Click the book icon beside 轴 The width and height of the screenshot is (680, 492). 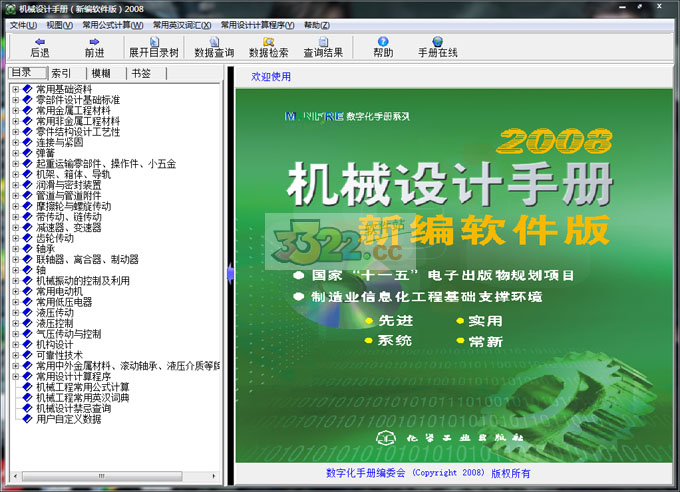coord(27,270)
